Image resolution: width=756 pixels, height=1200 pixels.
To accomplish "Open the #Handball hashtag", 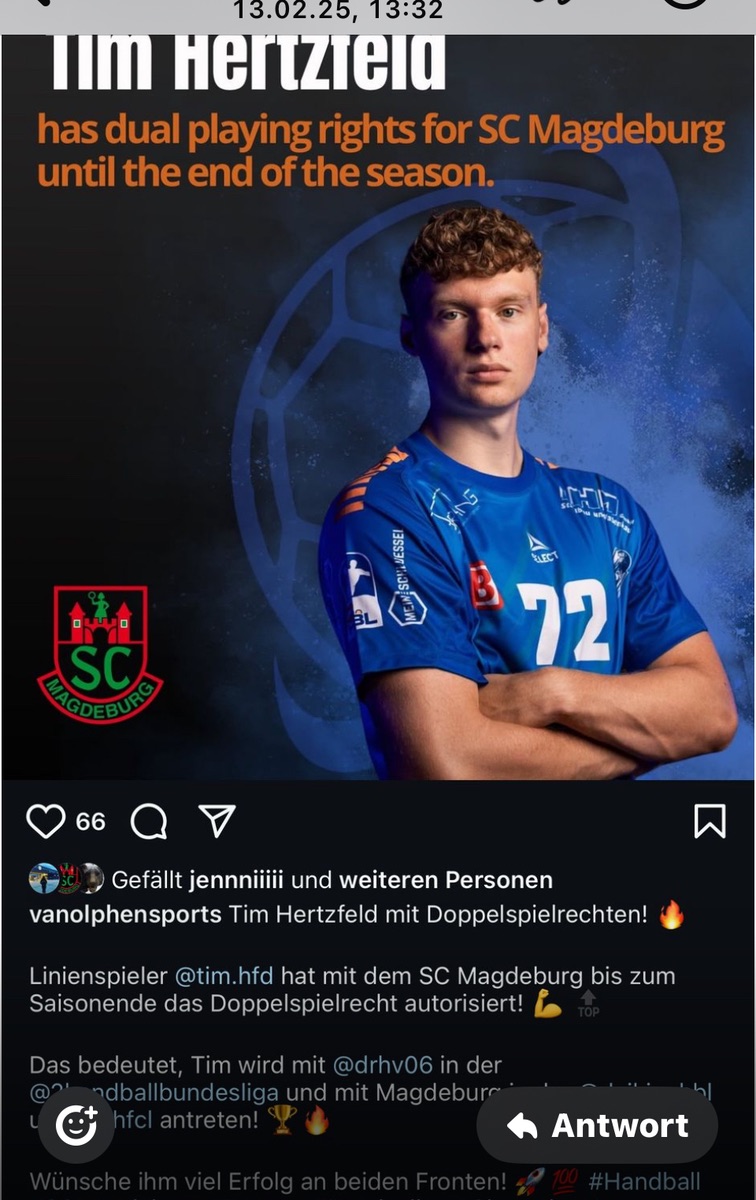I will (x=645, y=1183).
